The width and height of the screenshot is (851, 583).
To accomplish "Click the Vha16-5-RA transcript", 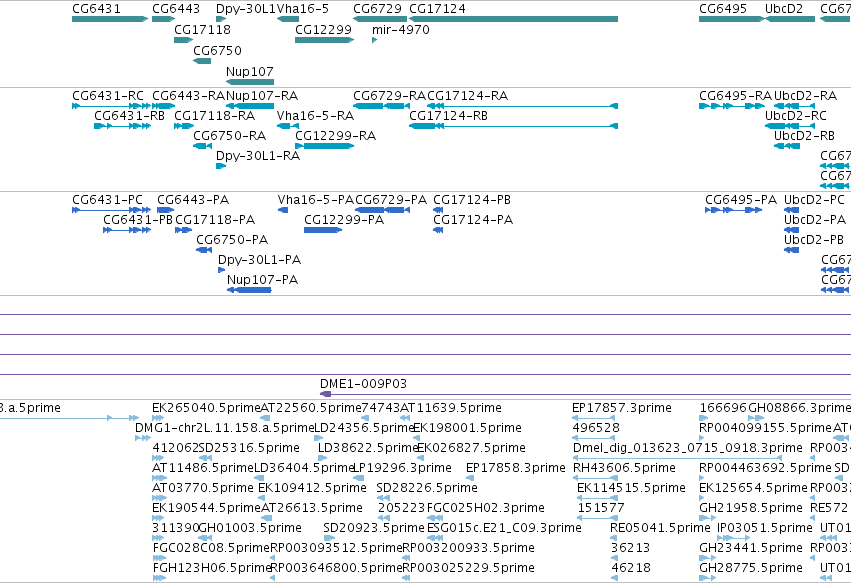I will click(288, 126).
